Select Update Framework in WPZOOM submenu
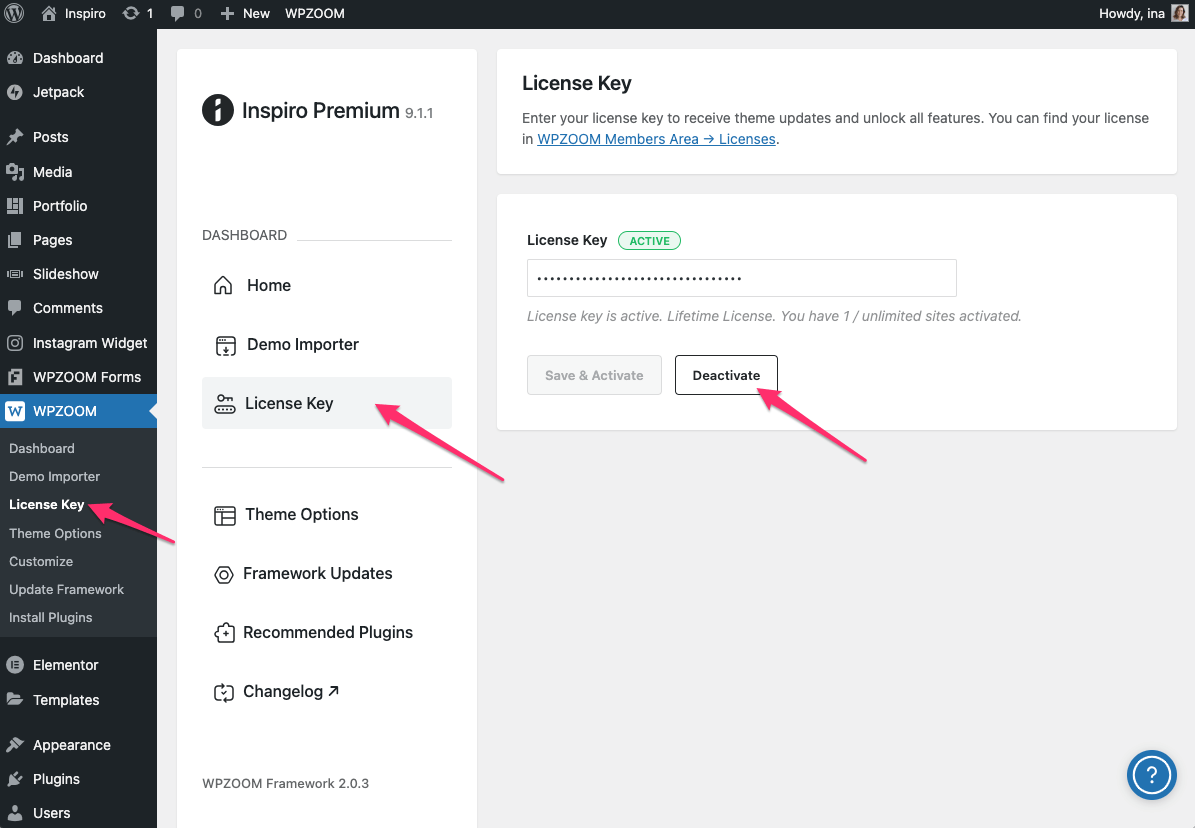 pos(66,589)
